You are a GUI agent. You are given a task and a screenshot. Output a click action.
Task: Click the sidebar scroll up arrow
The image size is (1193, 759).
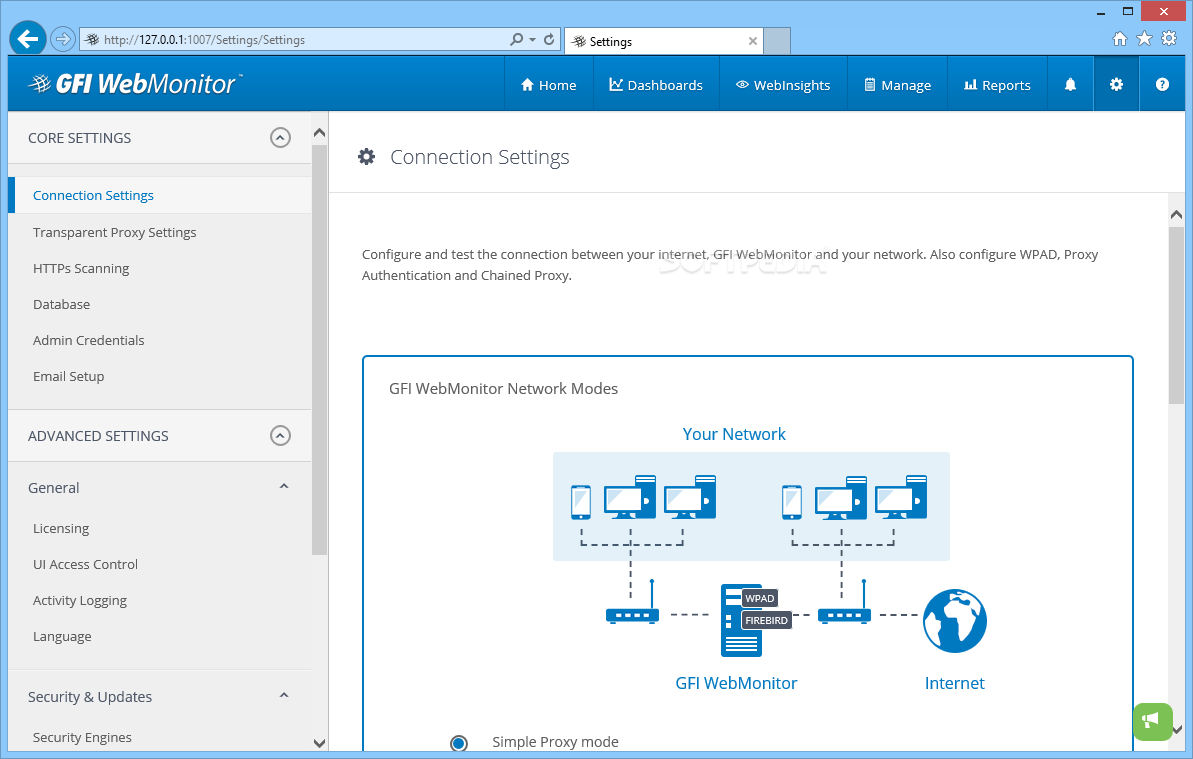tap(320, 133)
